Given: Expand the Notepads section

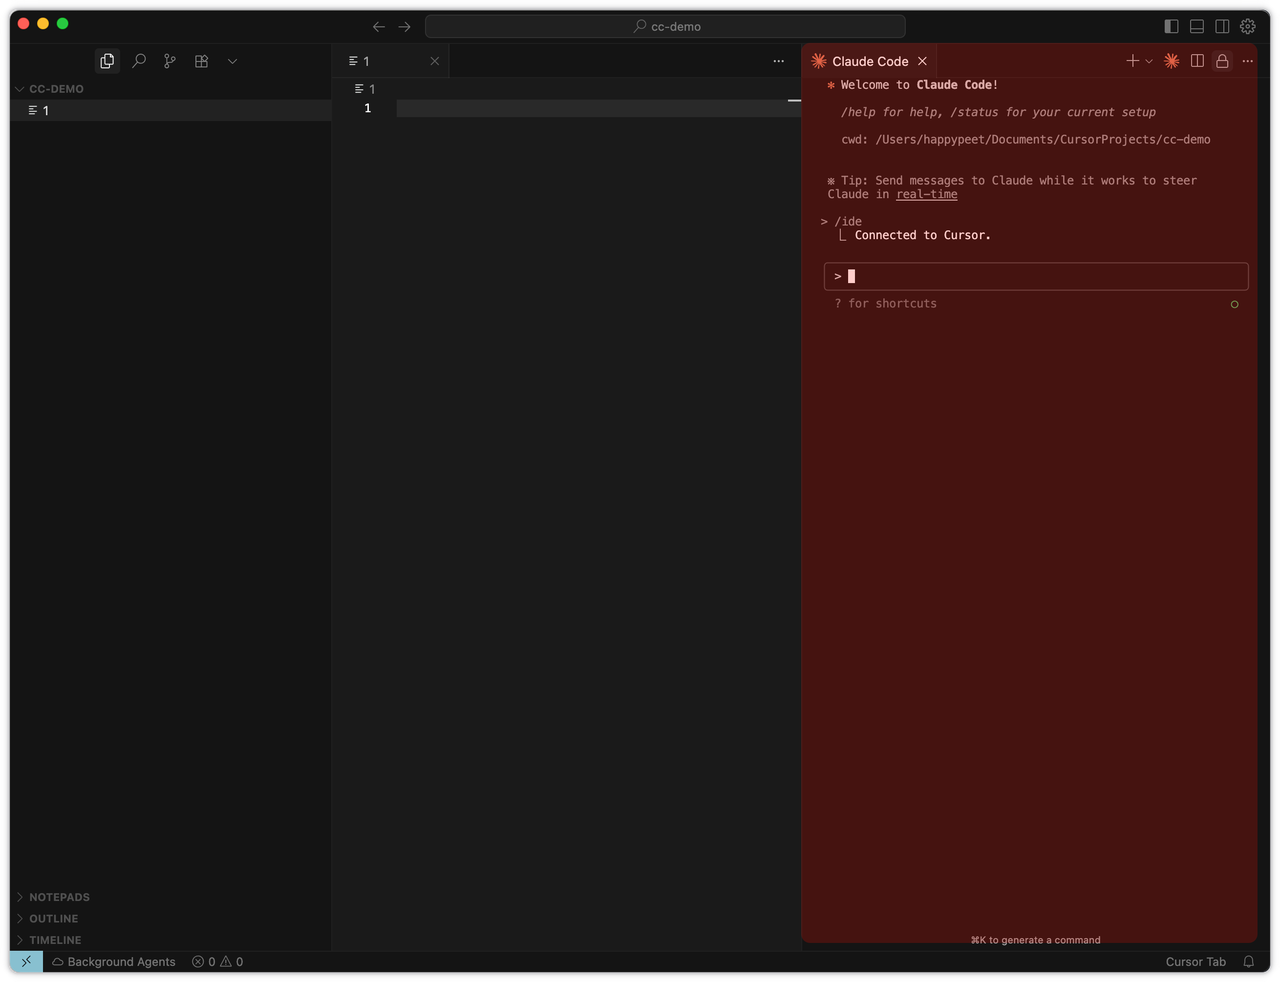Looking at the screenshot, I should (59, 897).
